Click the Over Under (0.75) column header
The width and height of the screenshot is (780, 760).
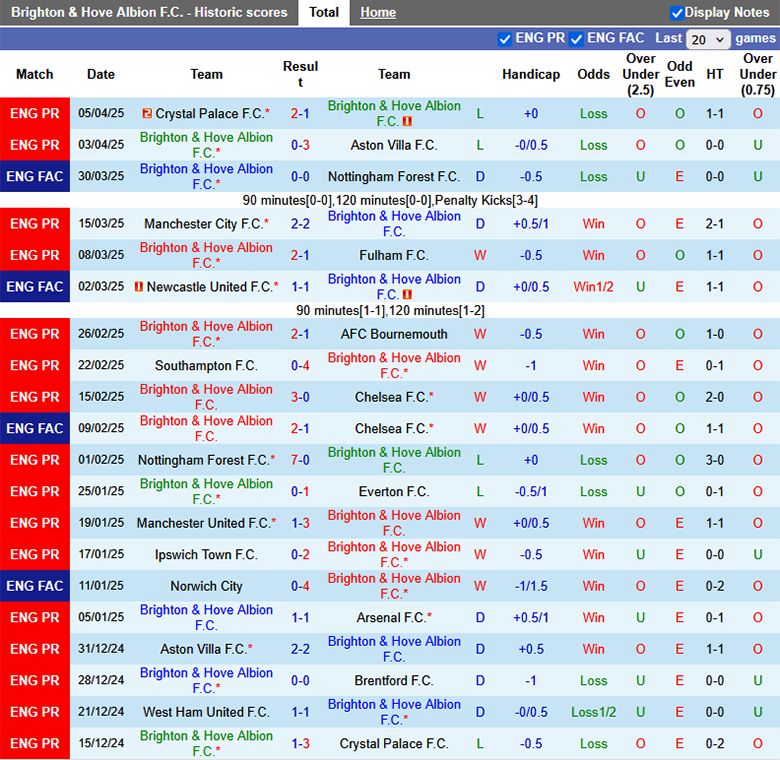tap(758, 75)
